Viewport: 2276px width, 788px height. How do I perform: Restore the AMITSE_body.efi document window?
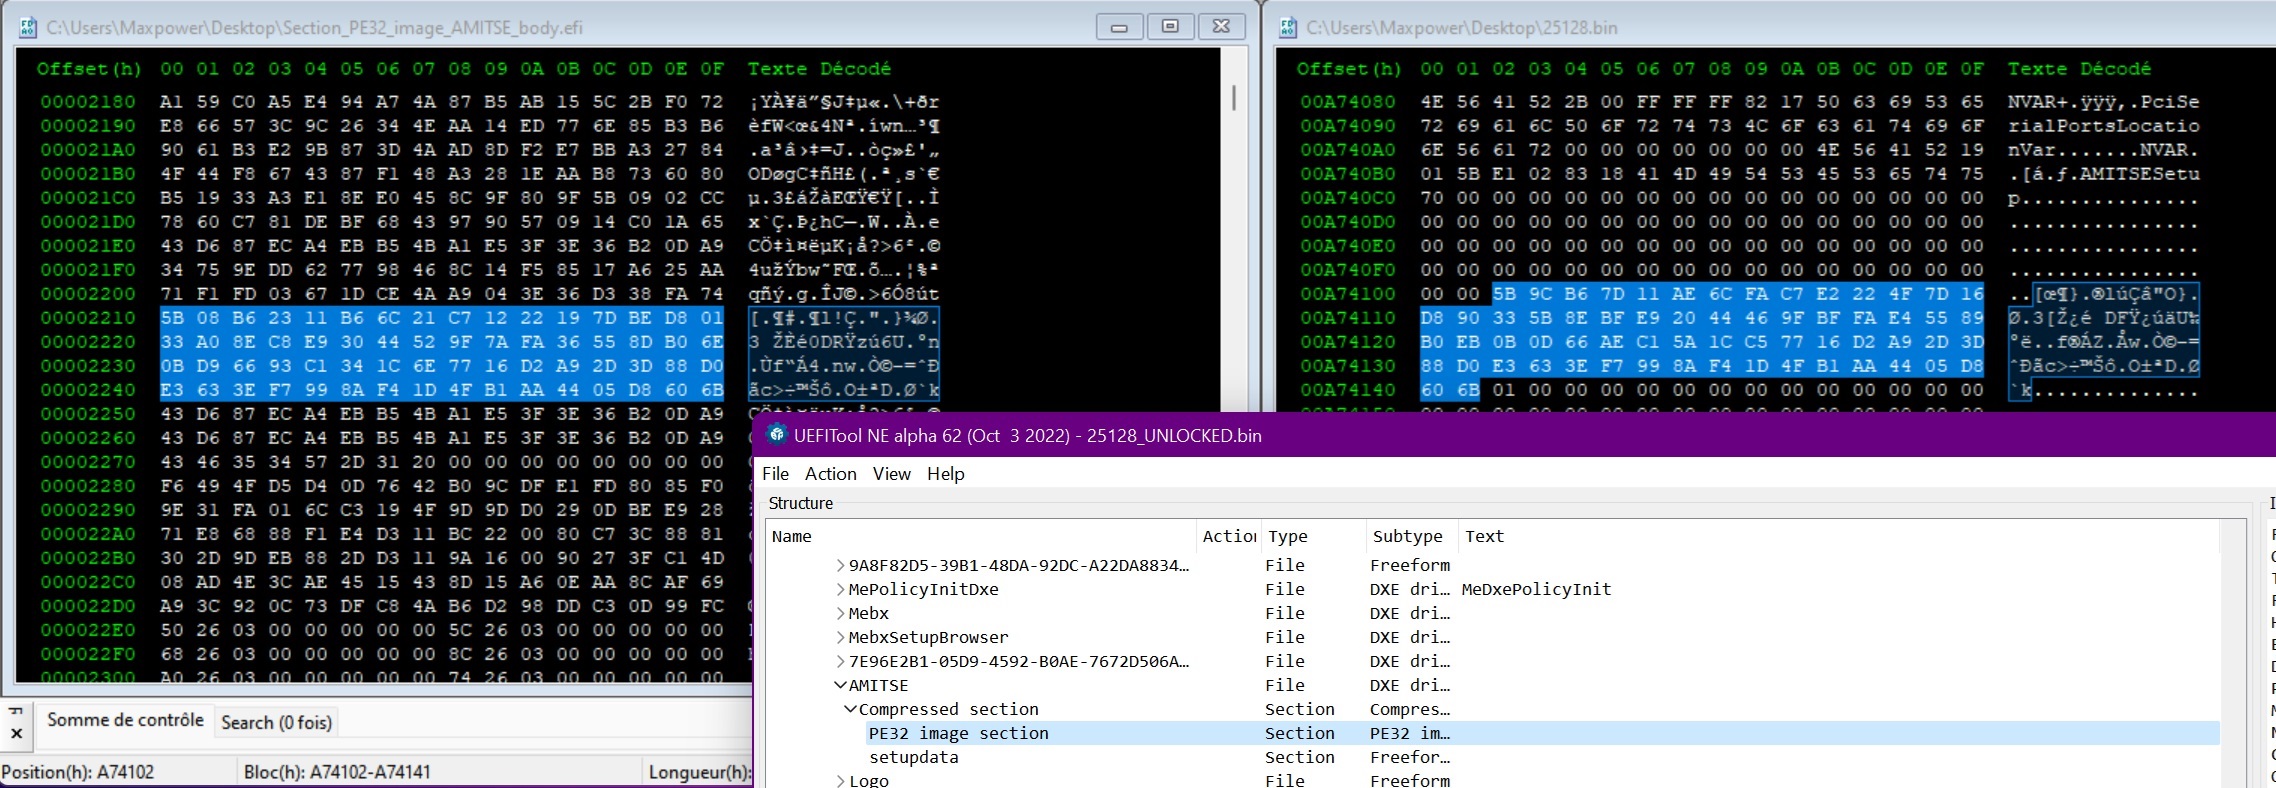pyautogui.click(x=1169, y=27)
